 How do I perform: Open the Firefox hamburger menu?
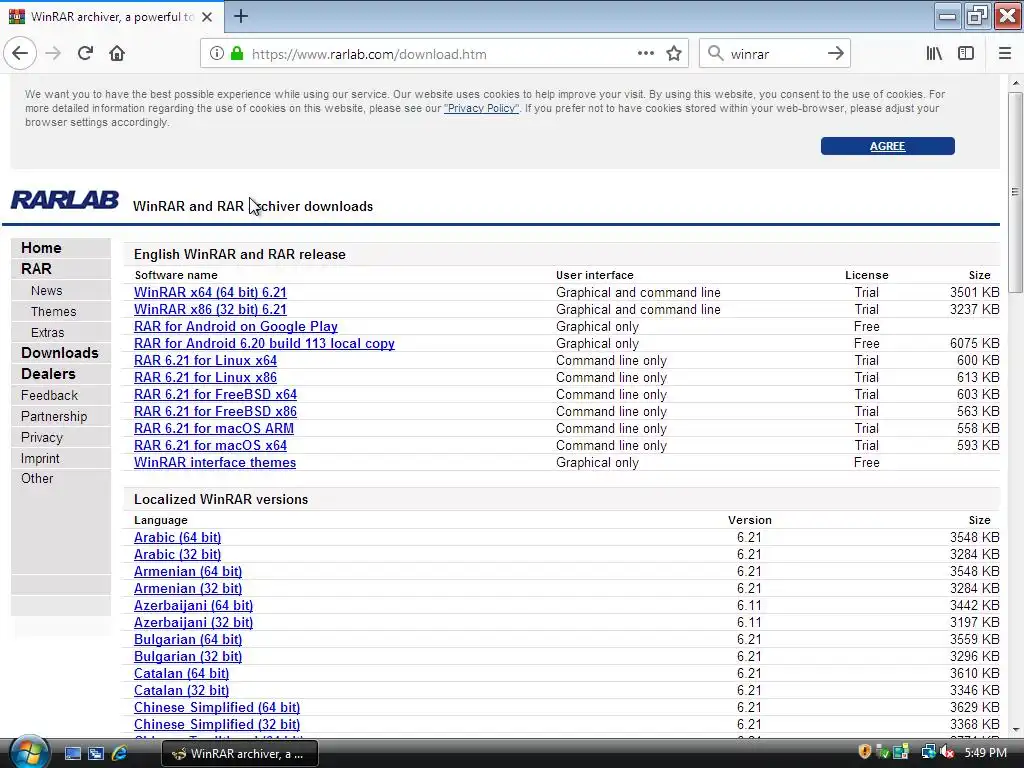pos(1005,54)
